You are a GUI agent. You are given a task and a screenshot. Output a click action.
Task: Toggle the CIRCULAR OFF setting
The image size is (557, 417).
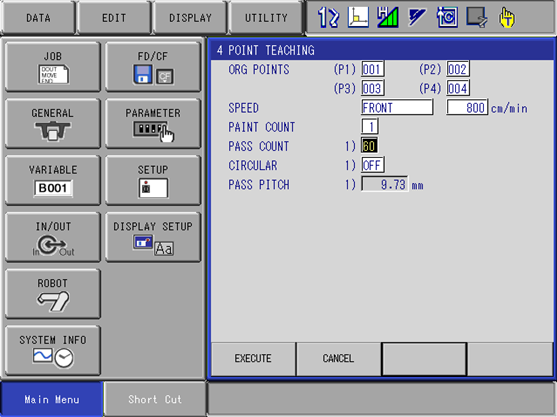tap(373, 165)
